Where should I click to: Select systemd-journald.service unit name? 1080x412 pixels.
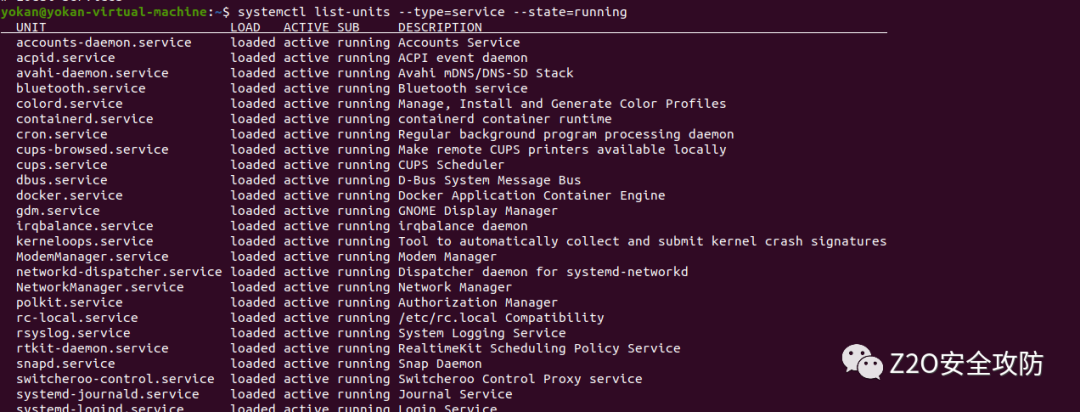coord(107,394)
